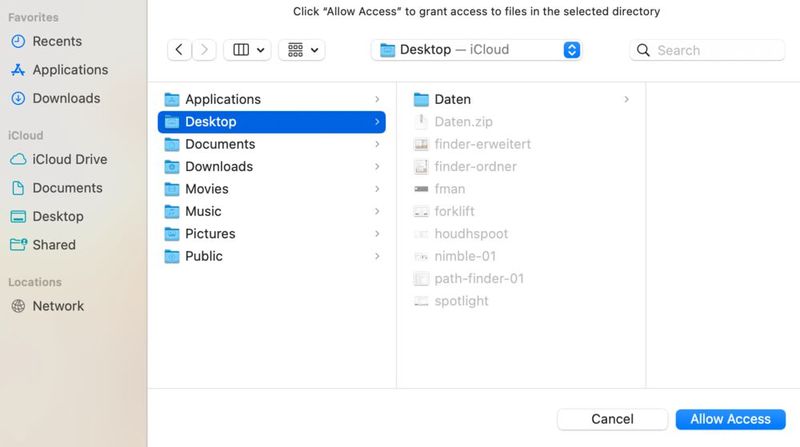Expand the Public folder chevron
This screenshot has width=800, height=447.
377,256
